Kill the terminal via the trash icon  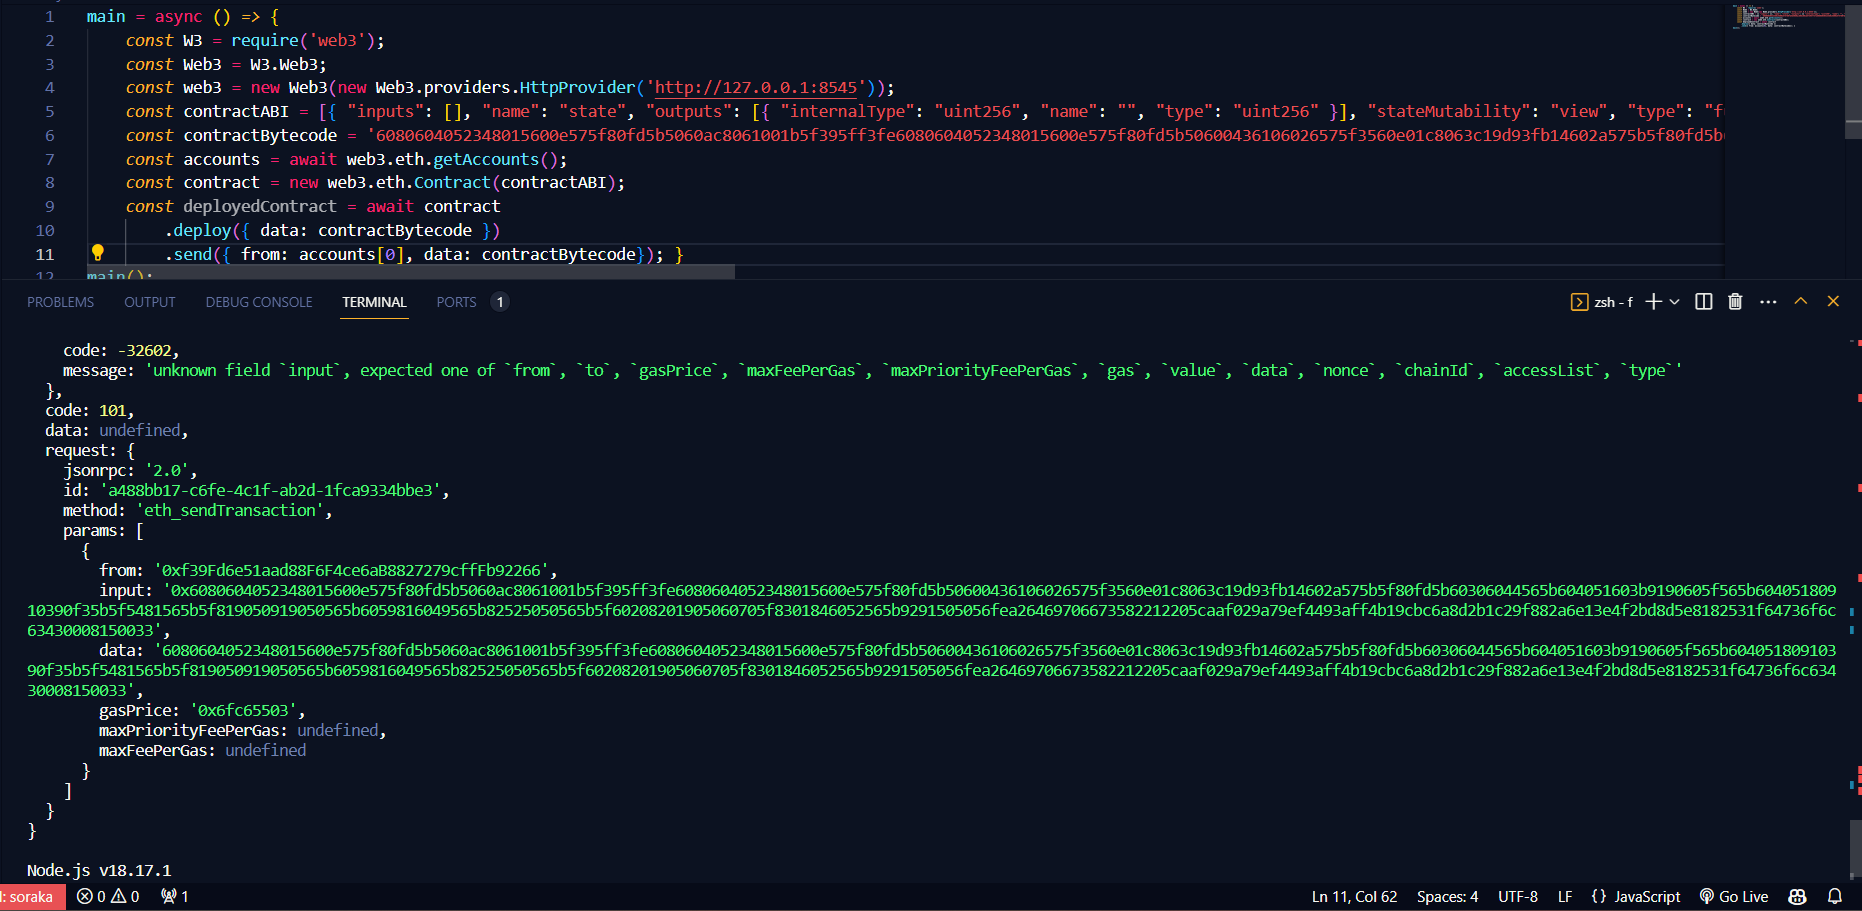pyautogui.click(x=1735, y=301)
